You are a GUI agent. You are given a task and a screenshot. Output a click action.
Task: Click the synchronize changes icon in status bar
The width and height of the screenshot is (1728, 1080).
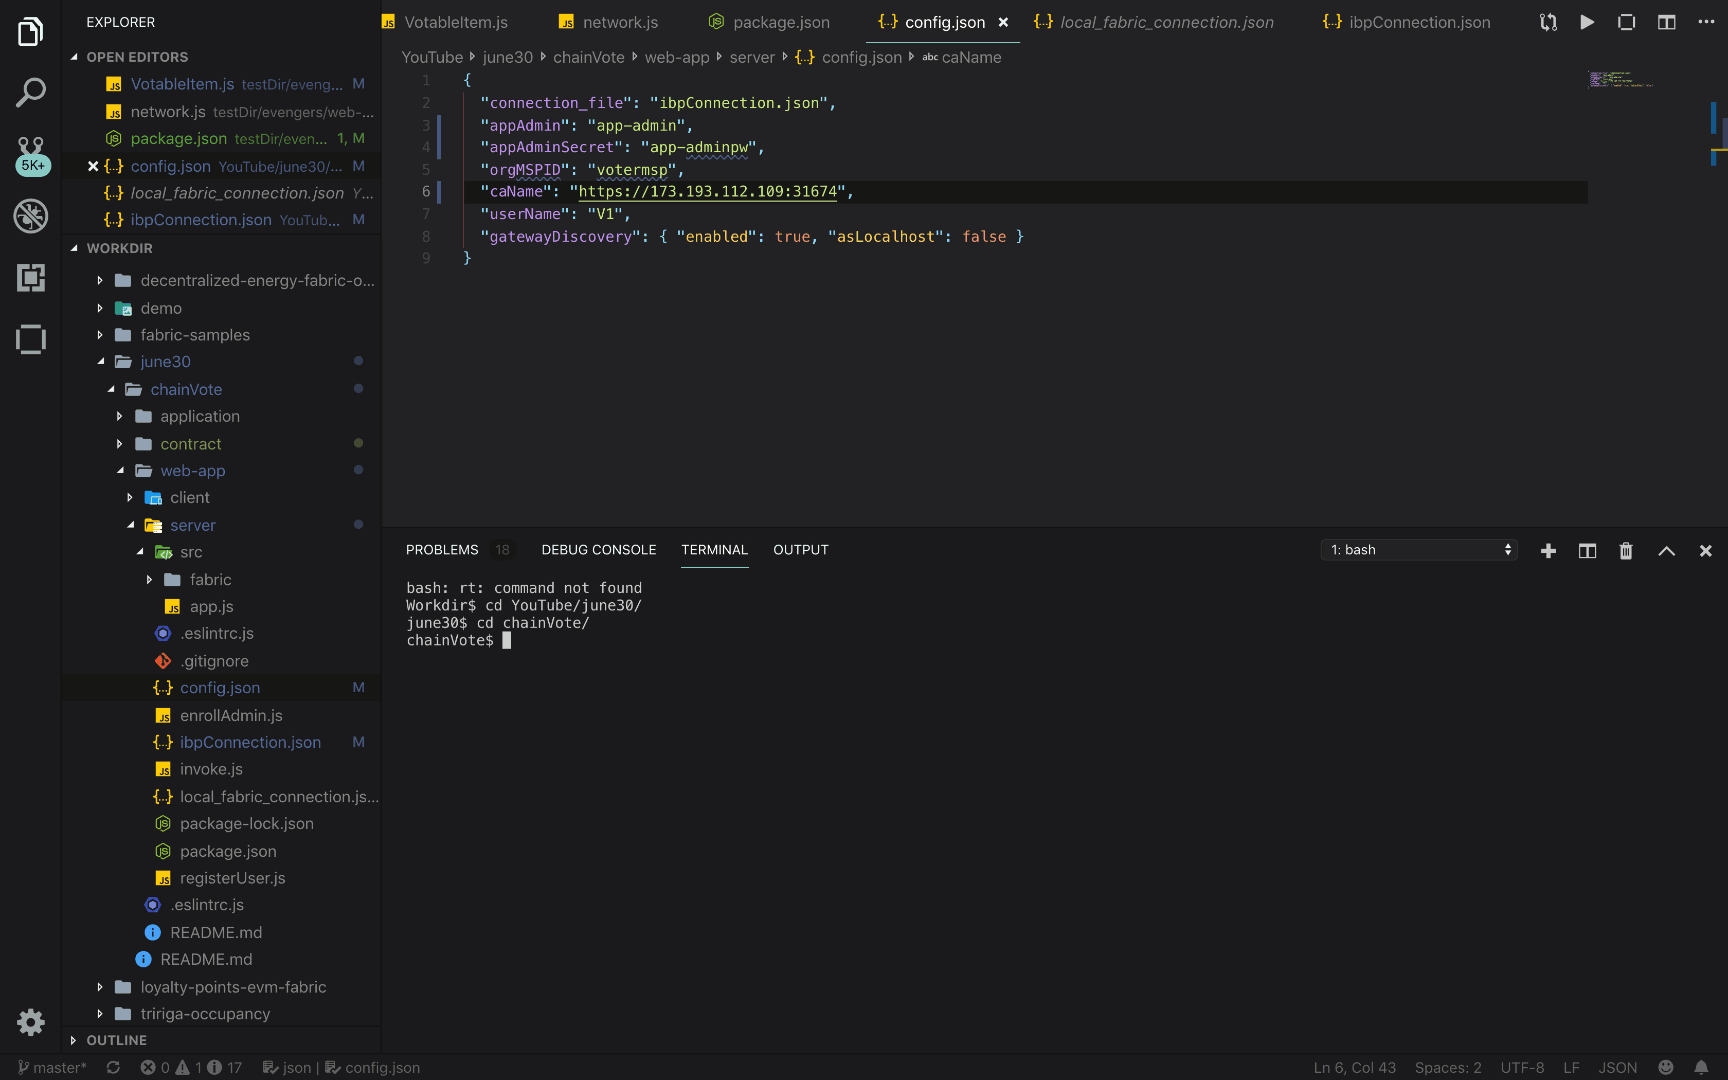(x=113, y=1068)
